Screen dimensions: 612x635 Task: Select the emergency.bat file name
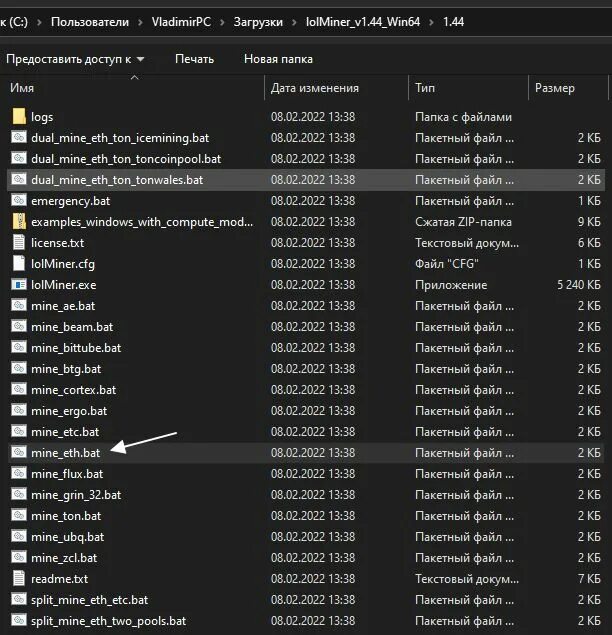tap(70, 201)
